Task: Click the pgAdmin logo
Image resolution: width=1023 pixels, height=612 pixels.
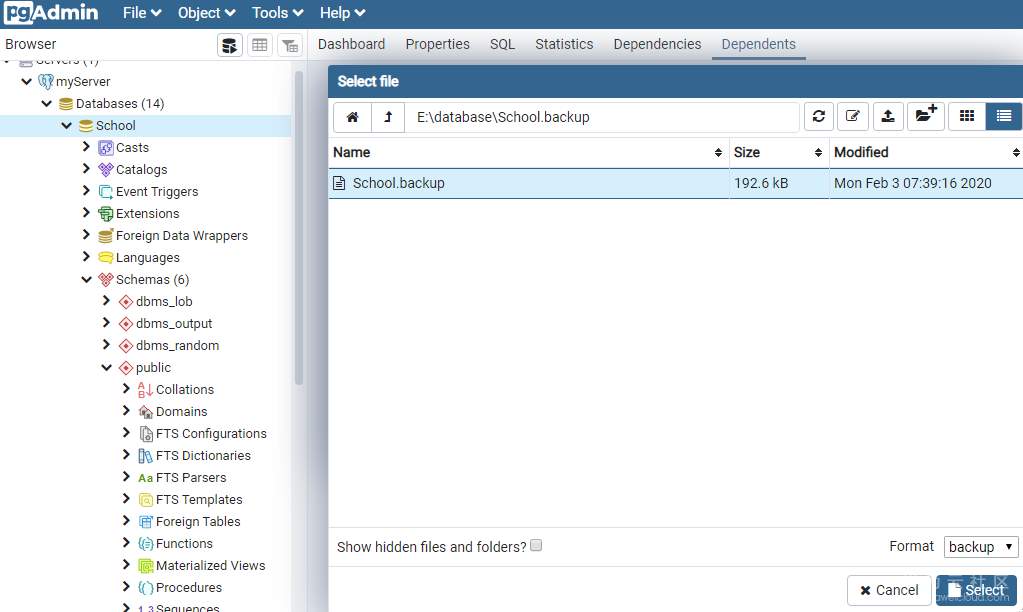Action: pos(51,12)
